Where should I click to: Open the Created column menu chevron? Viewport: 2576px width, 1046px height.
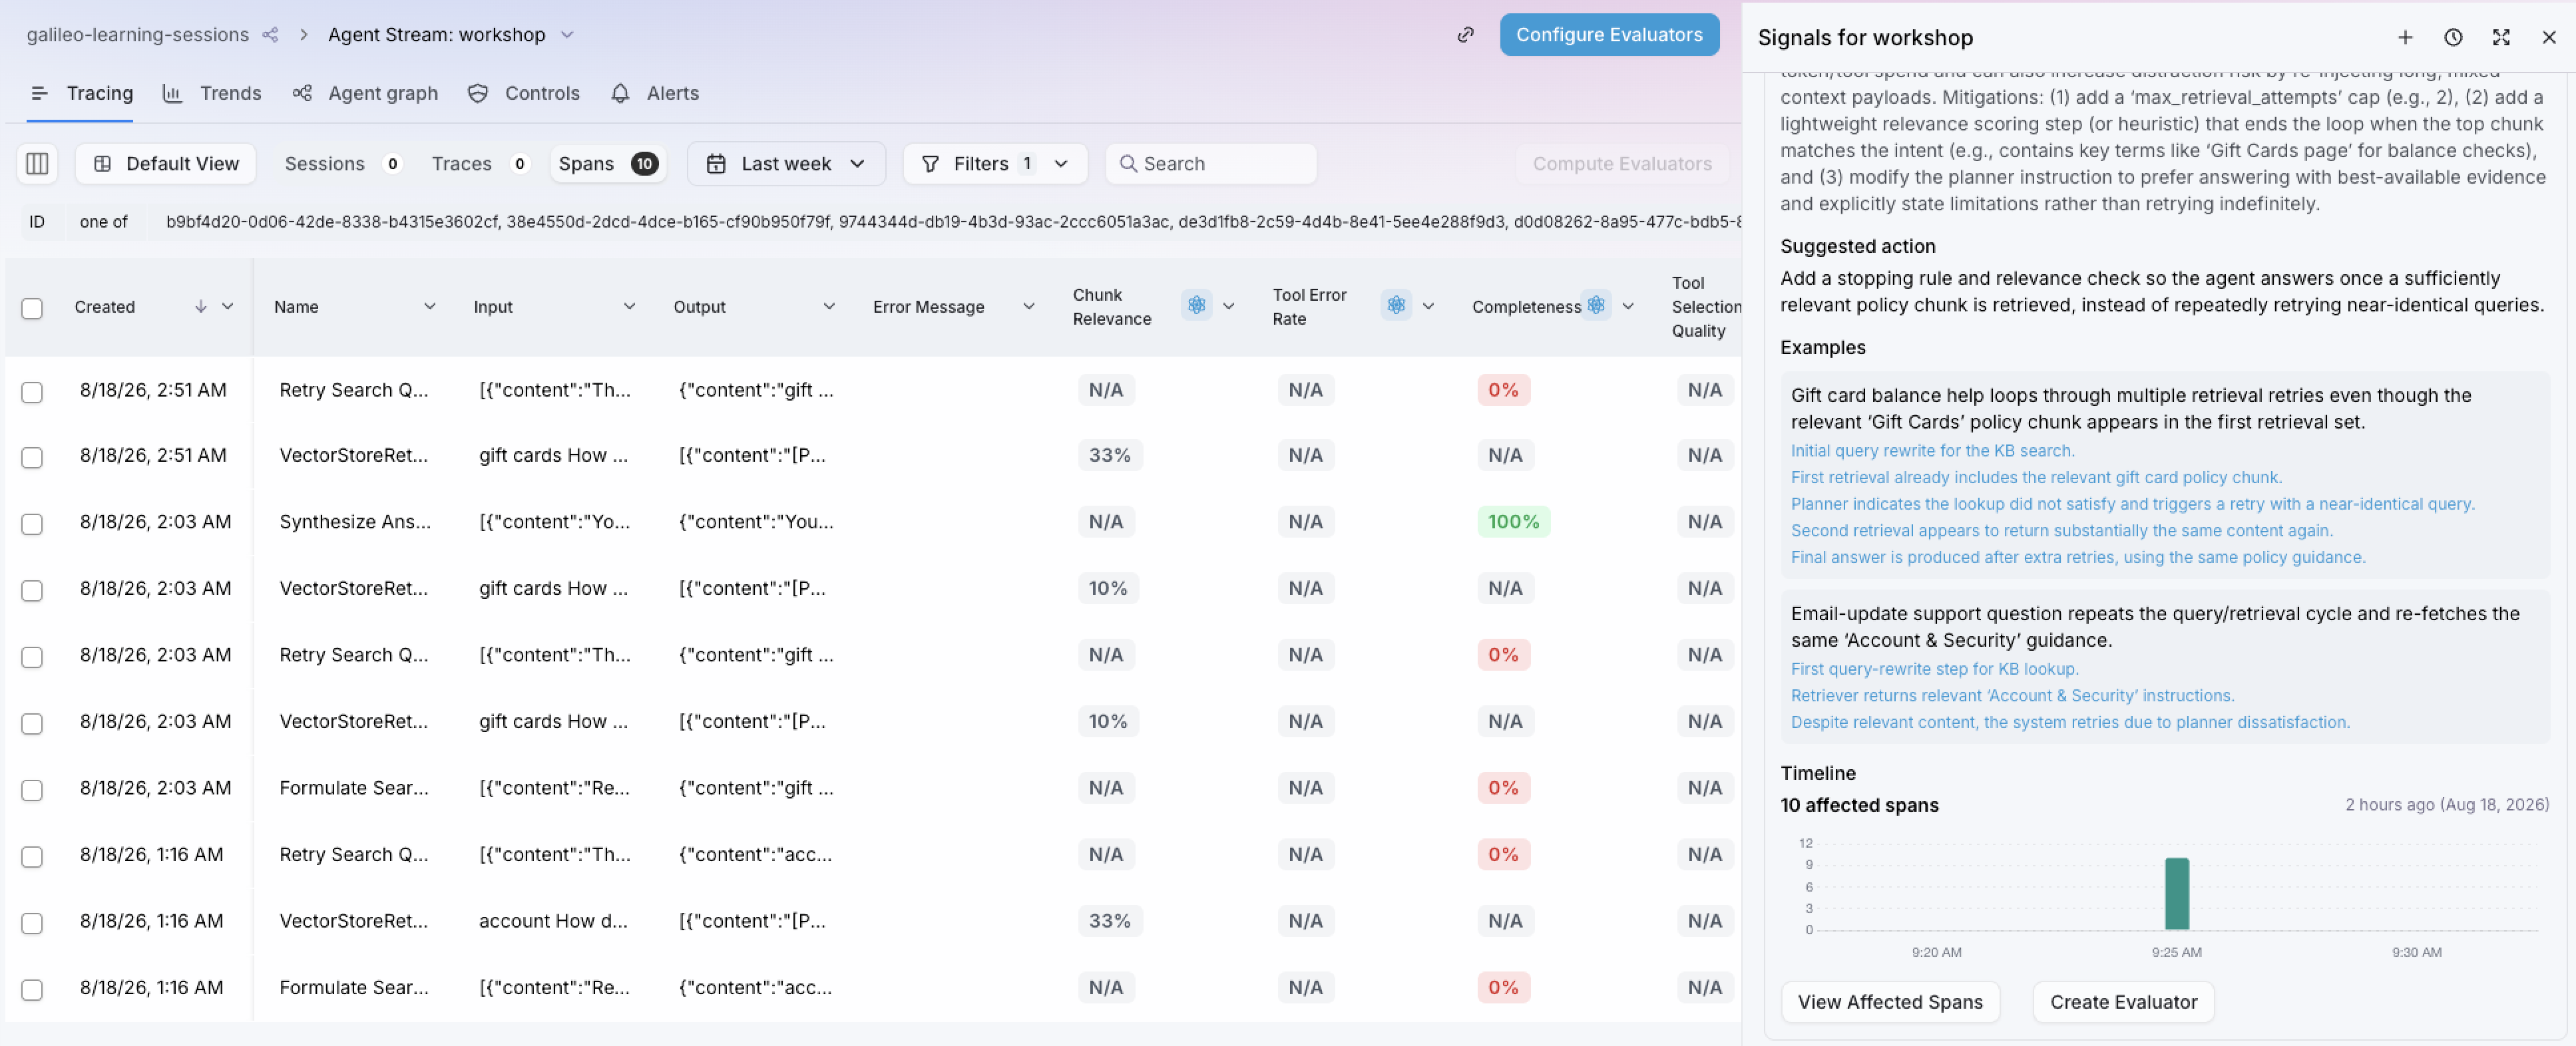coord(227,306)
